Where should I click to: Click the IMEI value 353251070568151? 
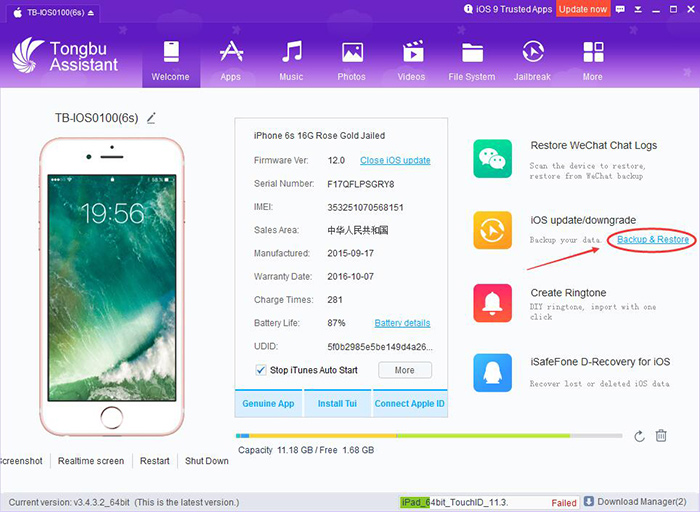point(366,208)
